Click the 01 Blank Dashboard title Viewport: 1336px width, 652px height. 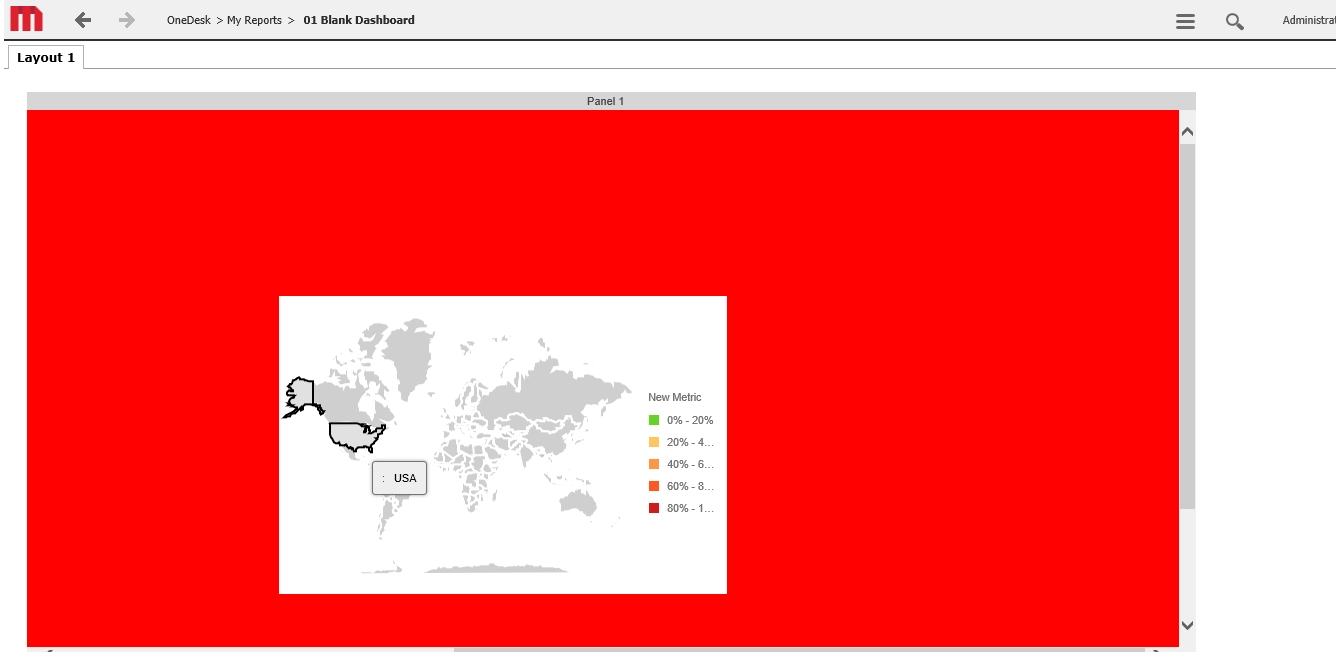tap(359, 20)
